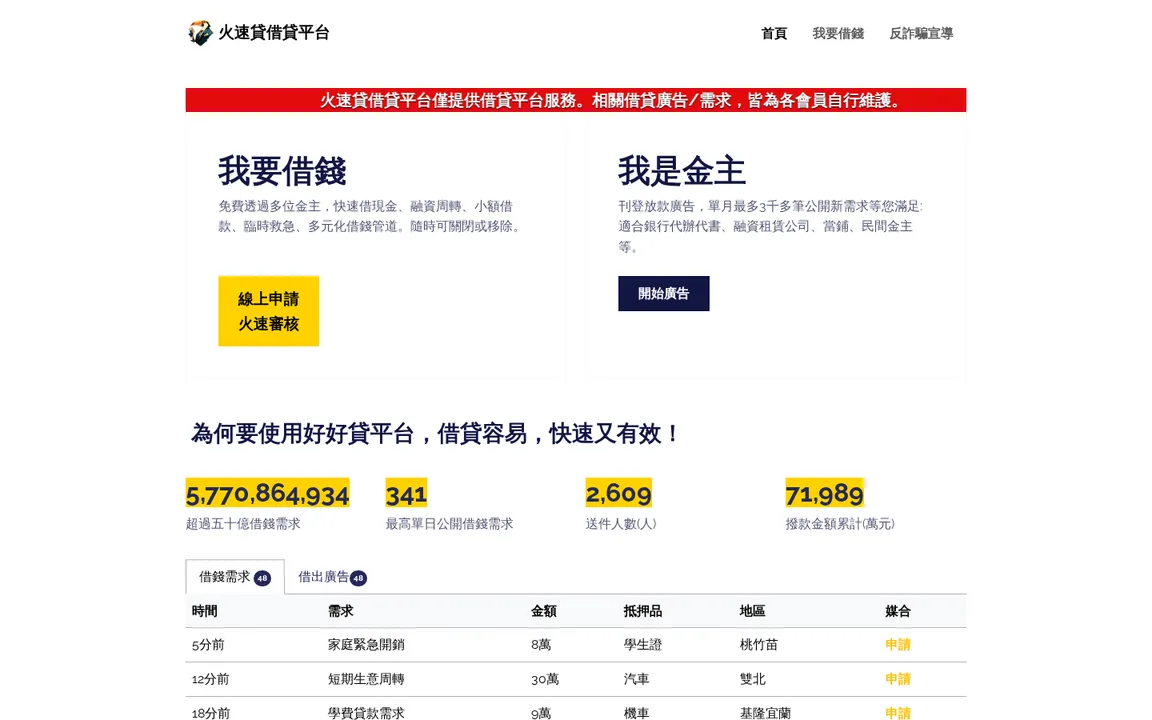Click the 時間 column header
The image size is (1152, 720).
[x=204, y=611]
